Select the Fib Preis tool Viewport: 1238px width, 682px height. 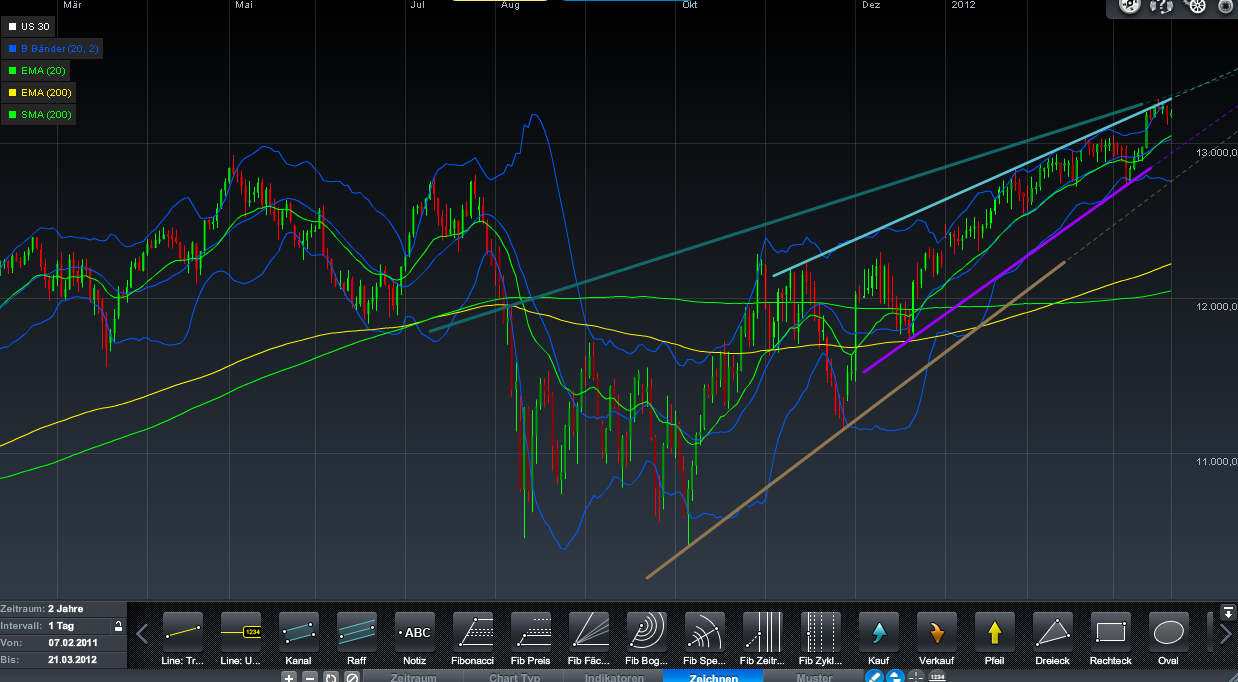tap(530, 632)
